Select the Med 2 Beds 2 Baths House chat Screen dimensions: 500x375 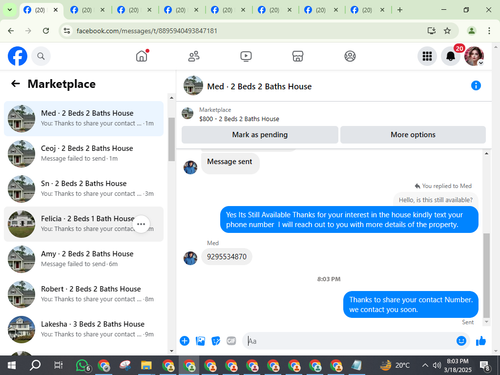[x=84, y=119]
